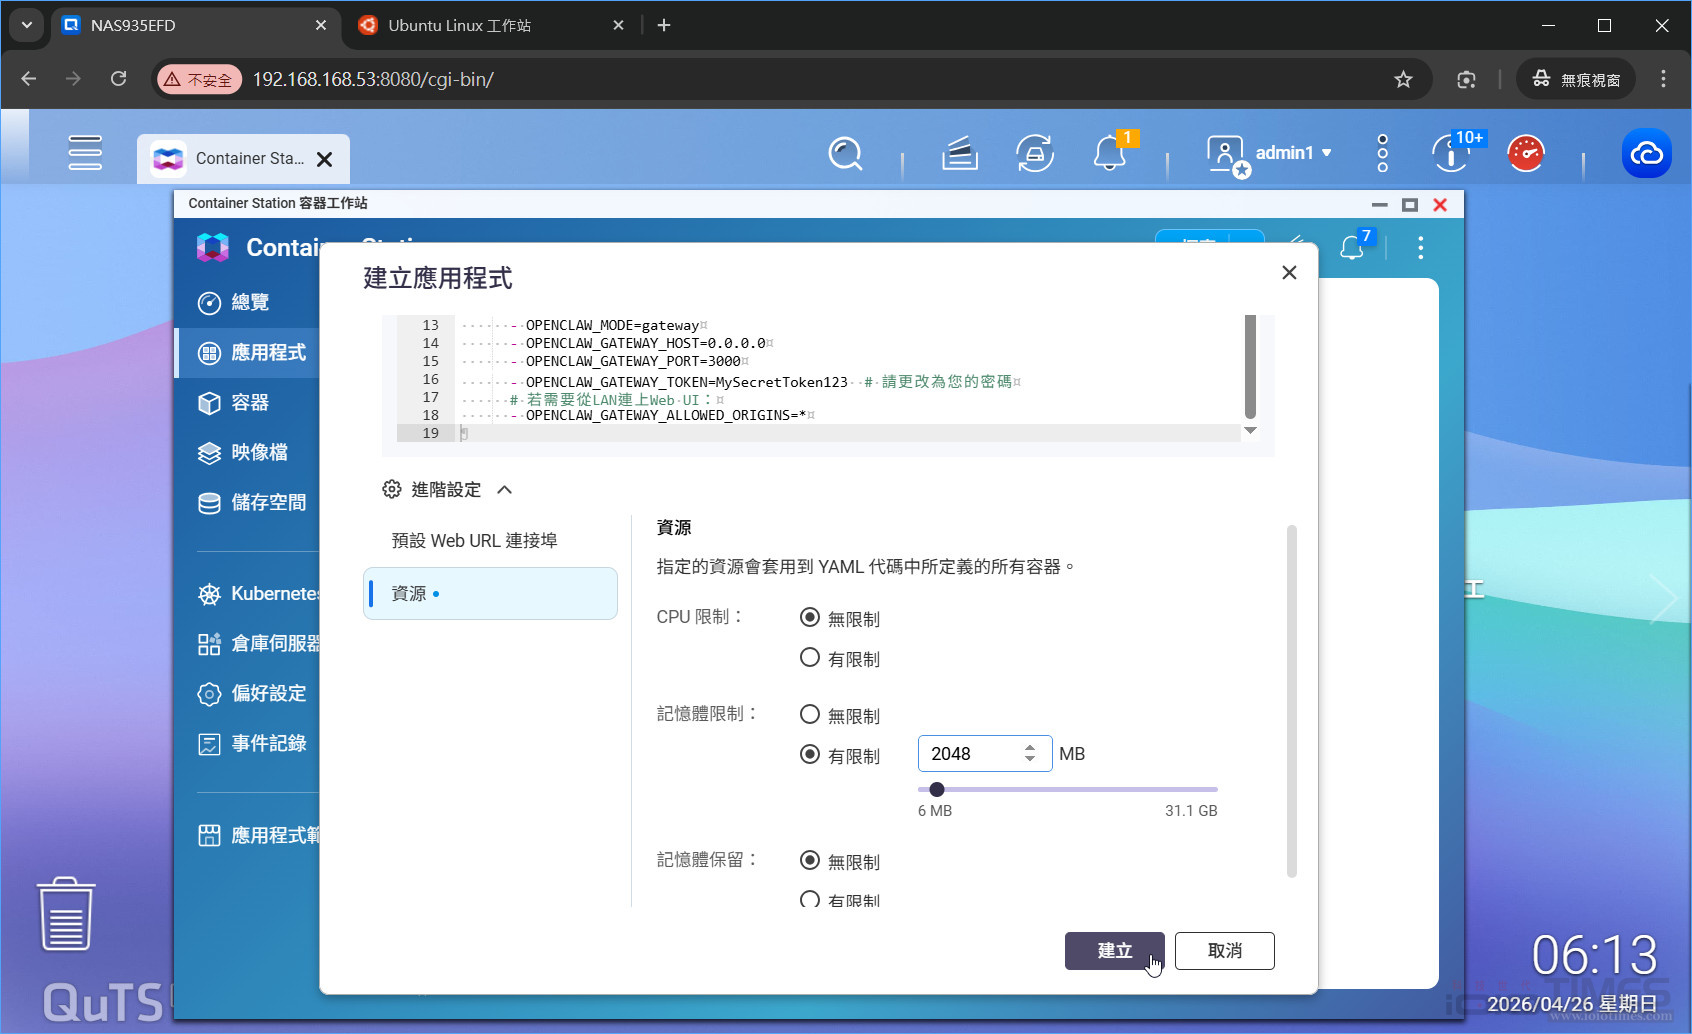Select 無限制 for 記憶體限制
This screenshot has height=1034, width=1692.
coord(810,715)
